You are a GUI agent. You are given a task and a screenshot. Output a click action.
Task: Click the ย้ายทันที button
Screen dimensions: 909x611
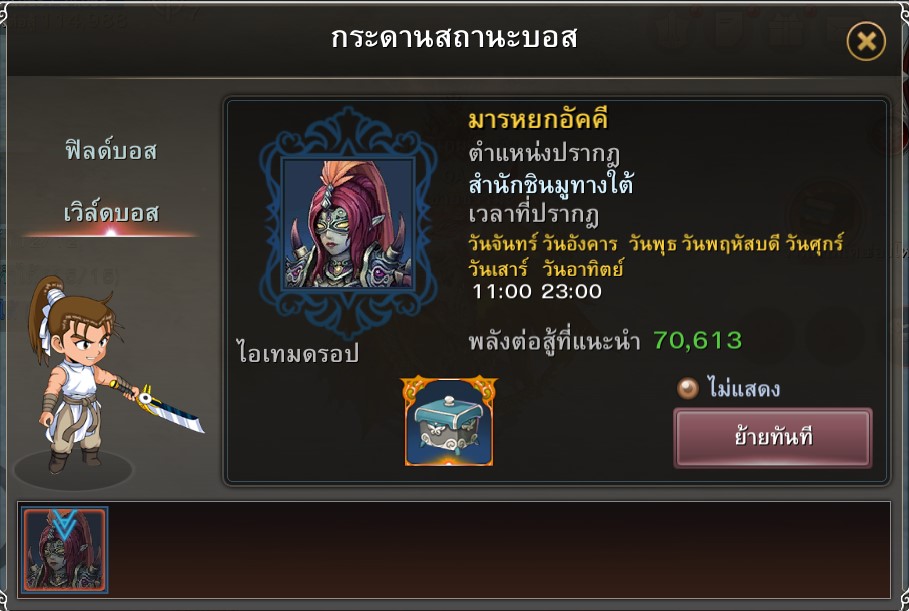[773, 437]
